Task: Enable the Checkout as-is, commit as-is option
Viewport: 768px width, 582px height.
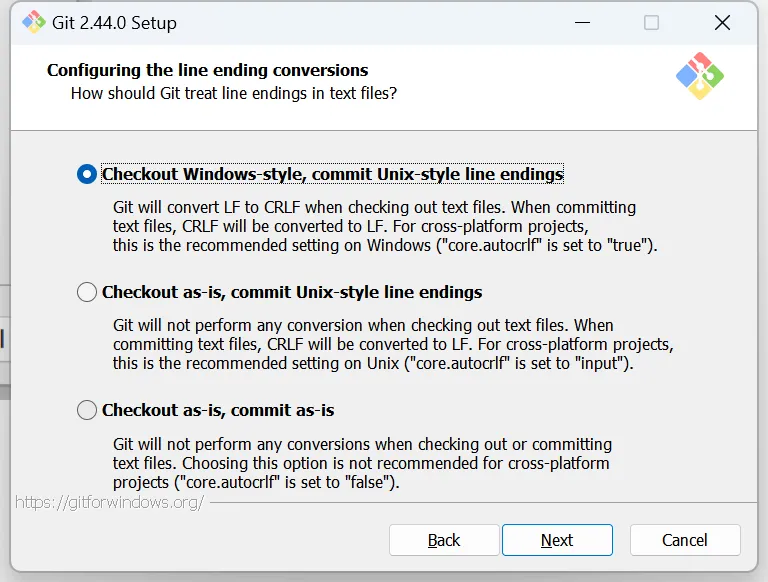Action: (x=87, y=410)
